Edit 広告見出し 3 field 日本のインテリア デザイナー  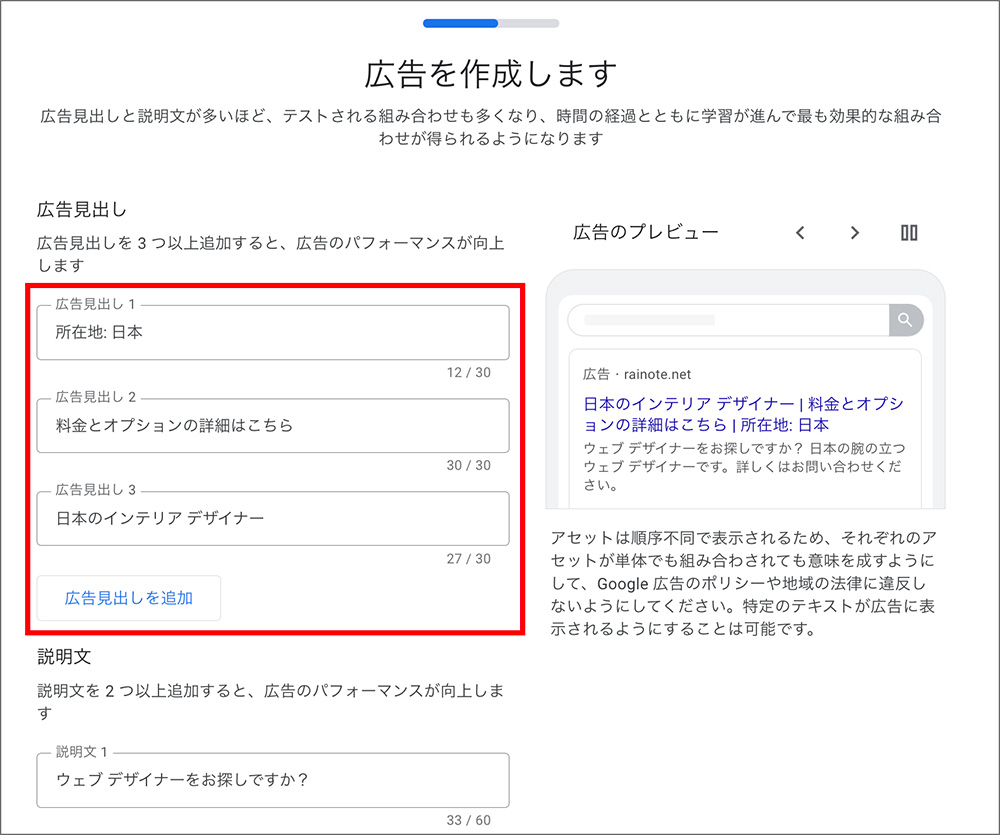pyautogui.click(x=273, y=518)
